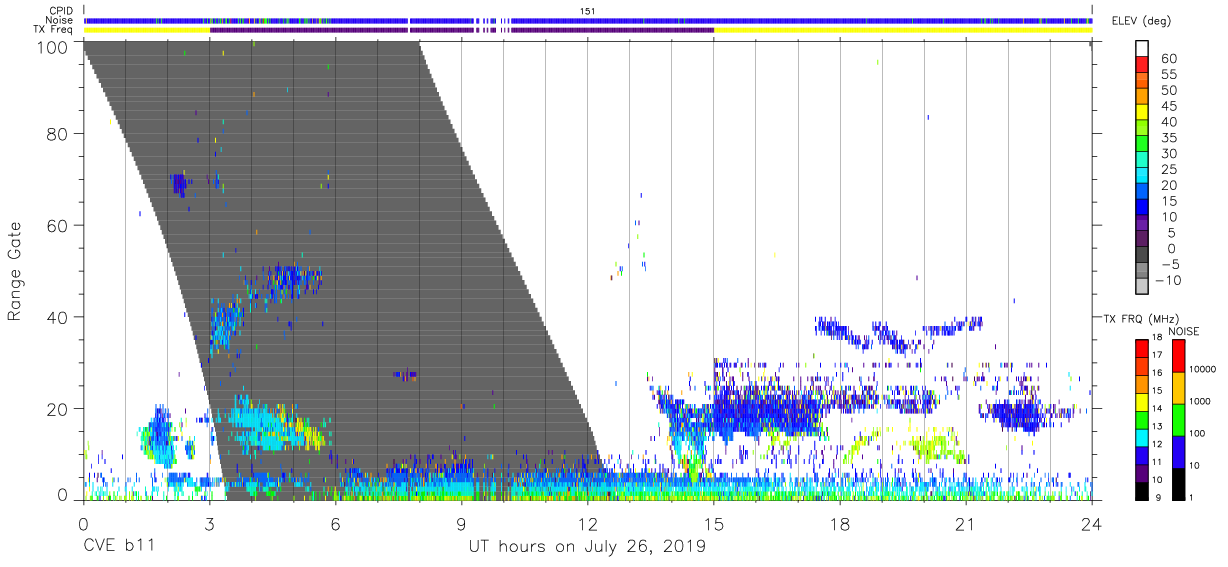
Task: Click the red 55–60 segment of ELEV colorbar
Action: tap(1142, 66)
